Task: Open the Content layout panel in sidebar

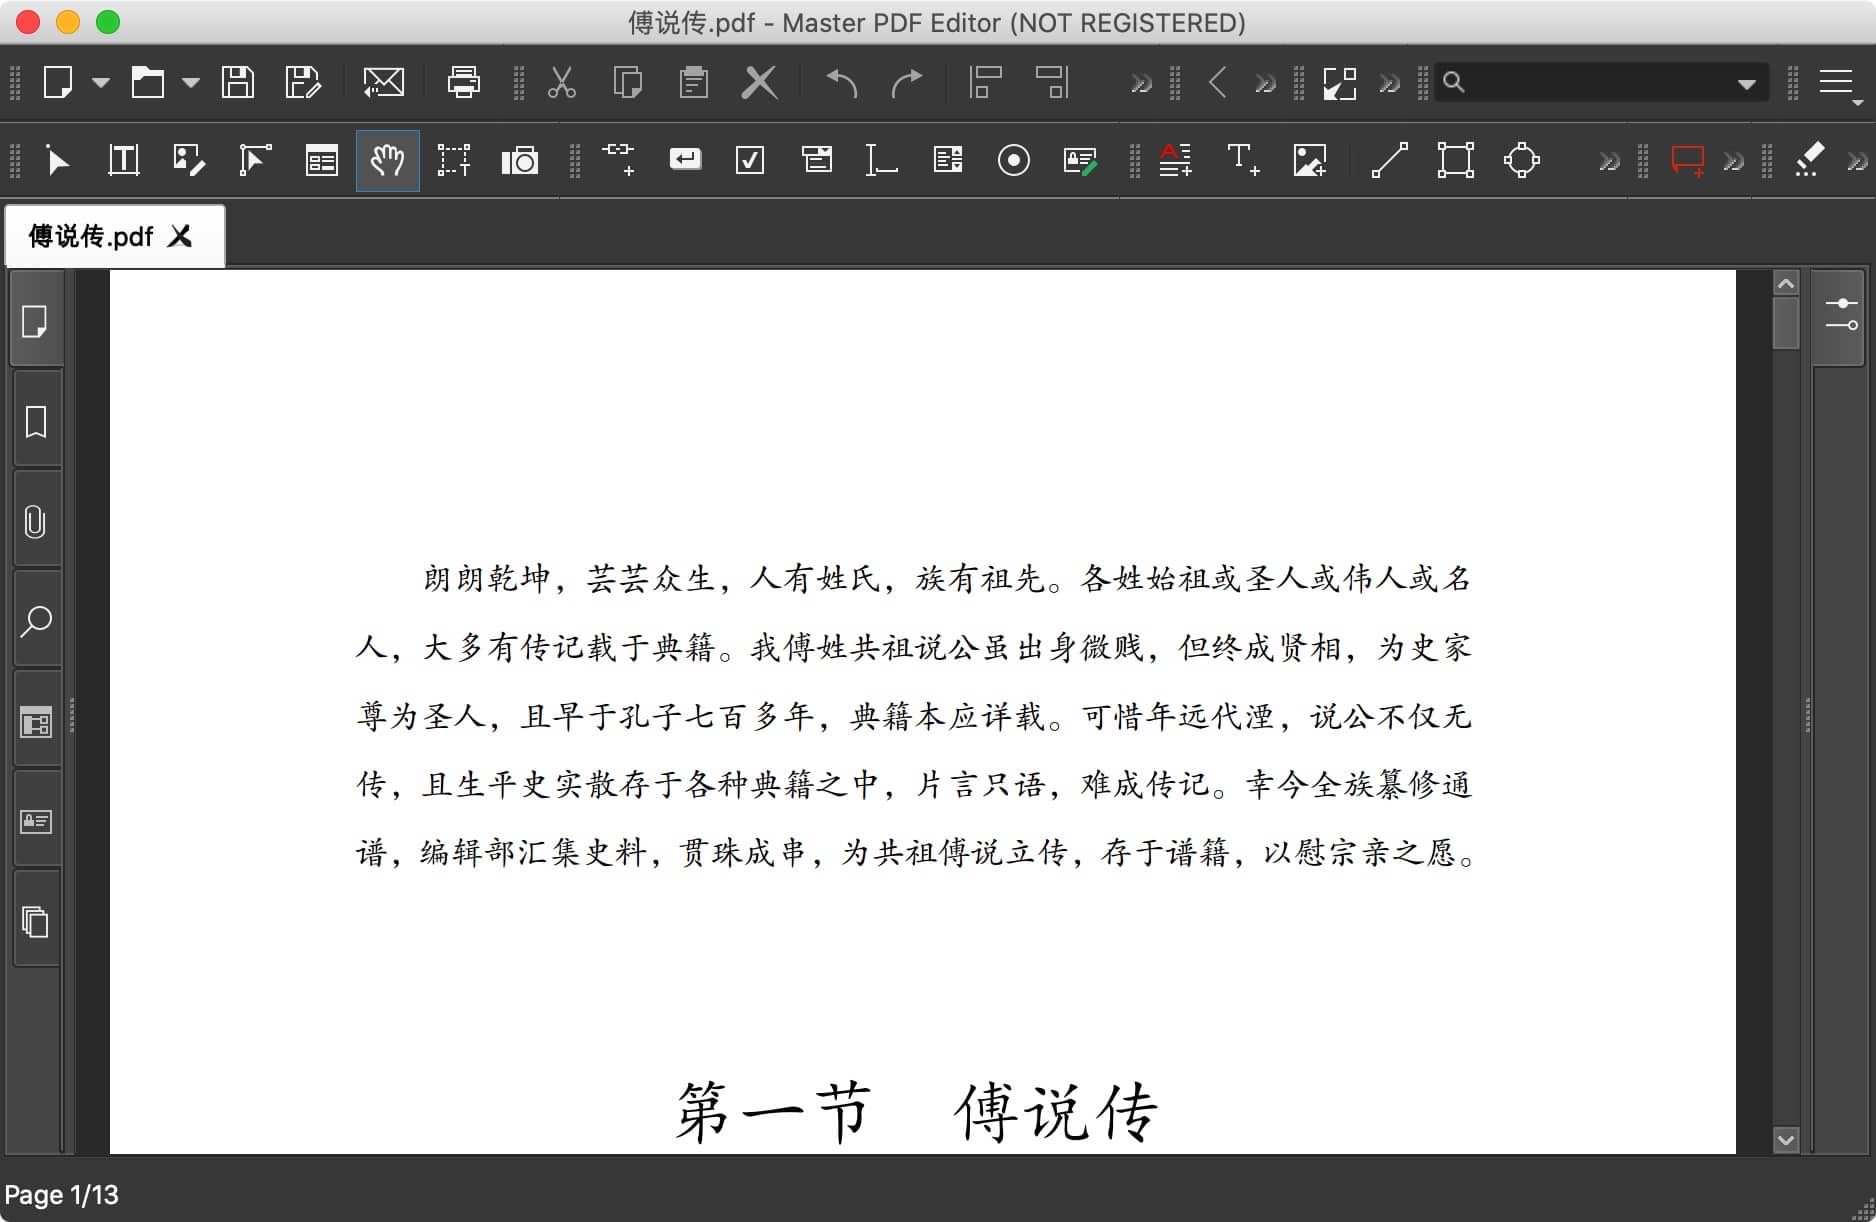Action: (x=35, y=721)
